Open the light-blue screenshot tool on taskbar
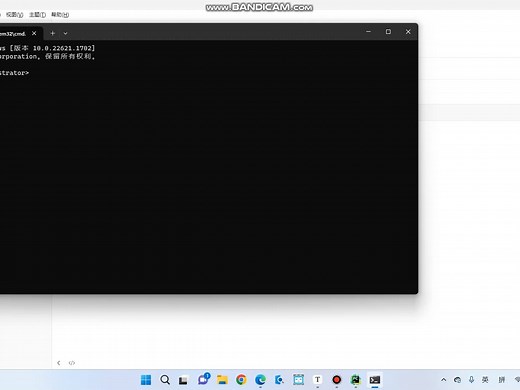 click(298, 380)
